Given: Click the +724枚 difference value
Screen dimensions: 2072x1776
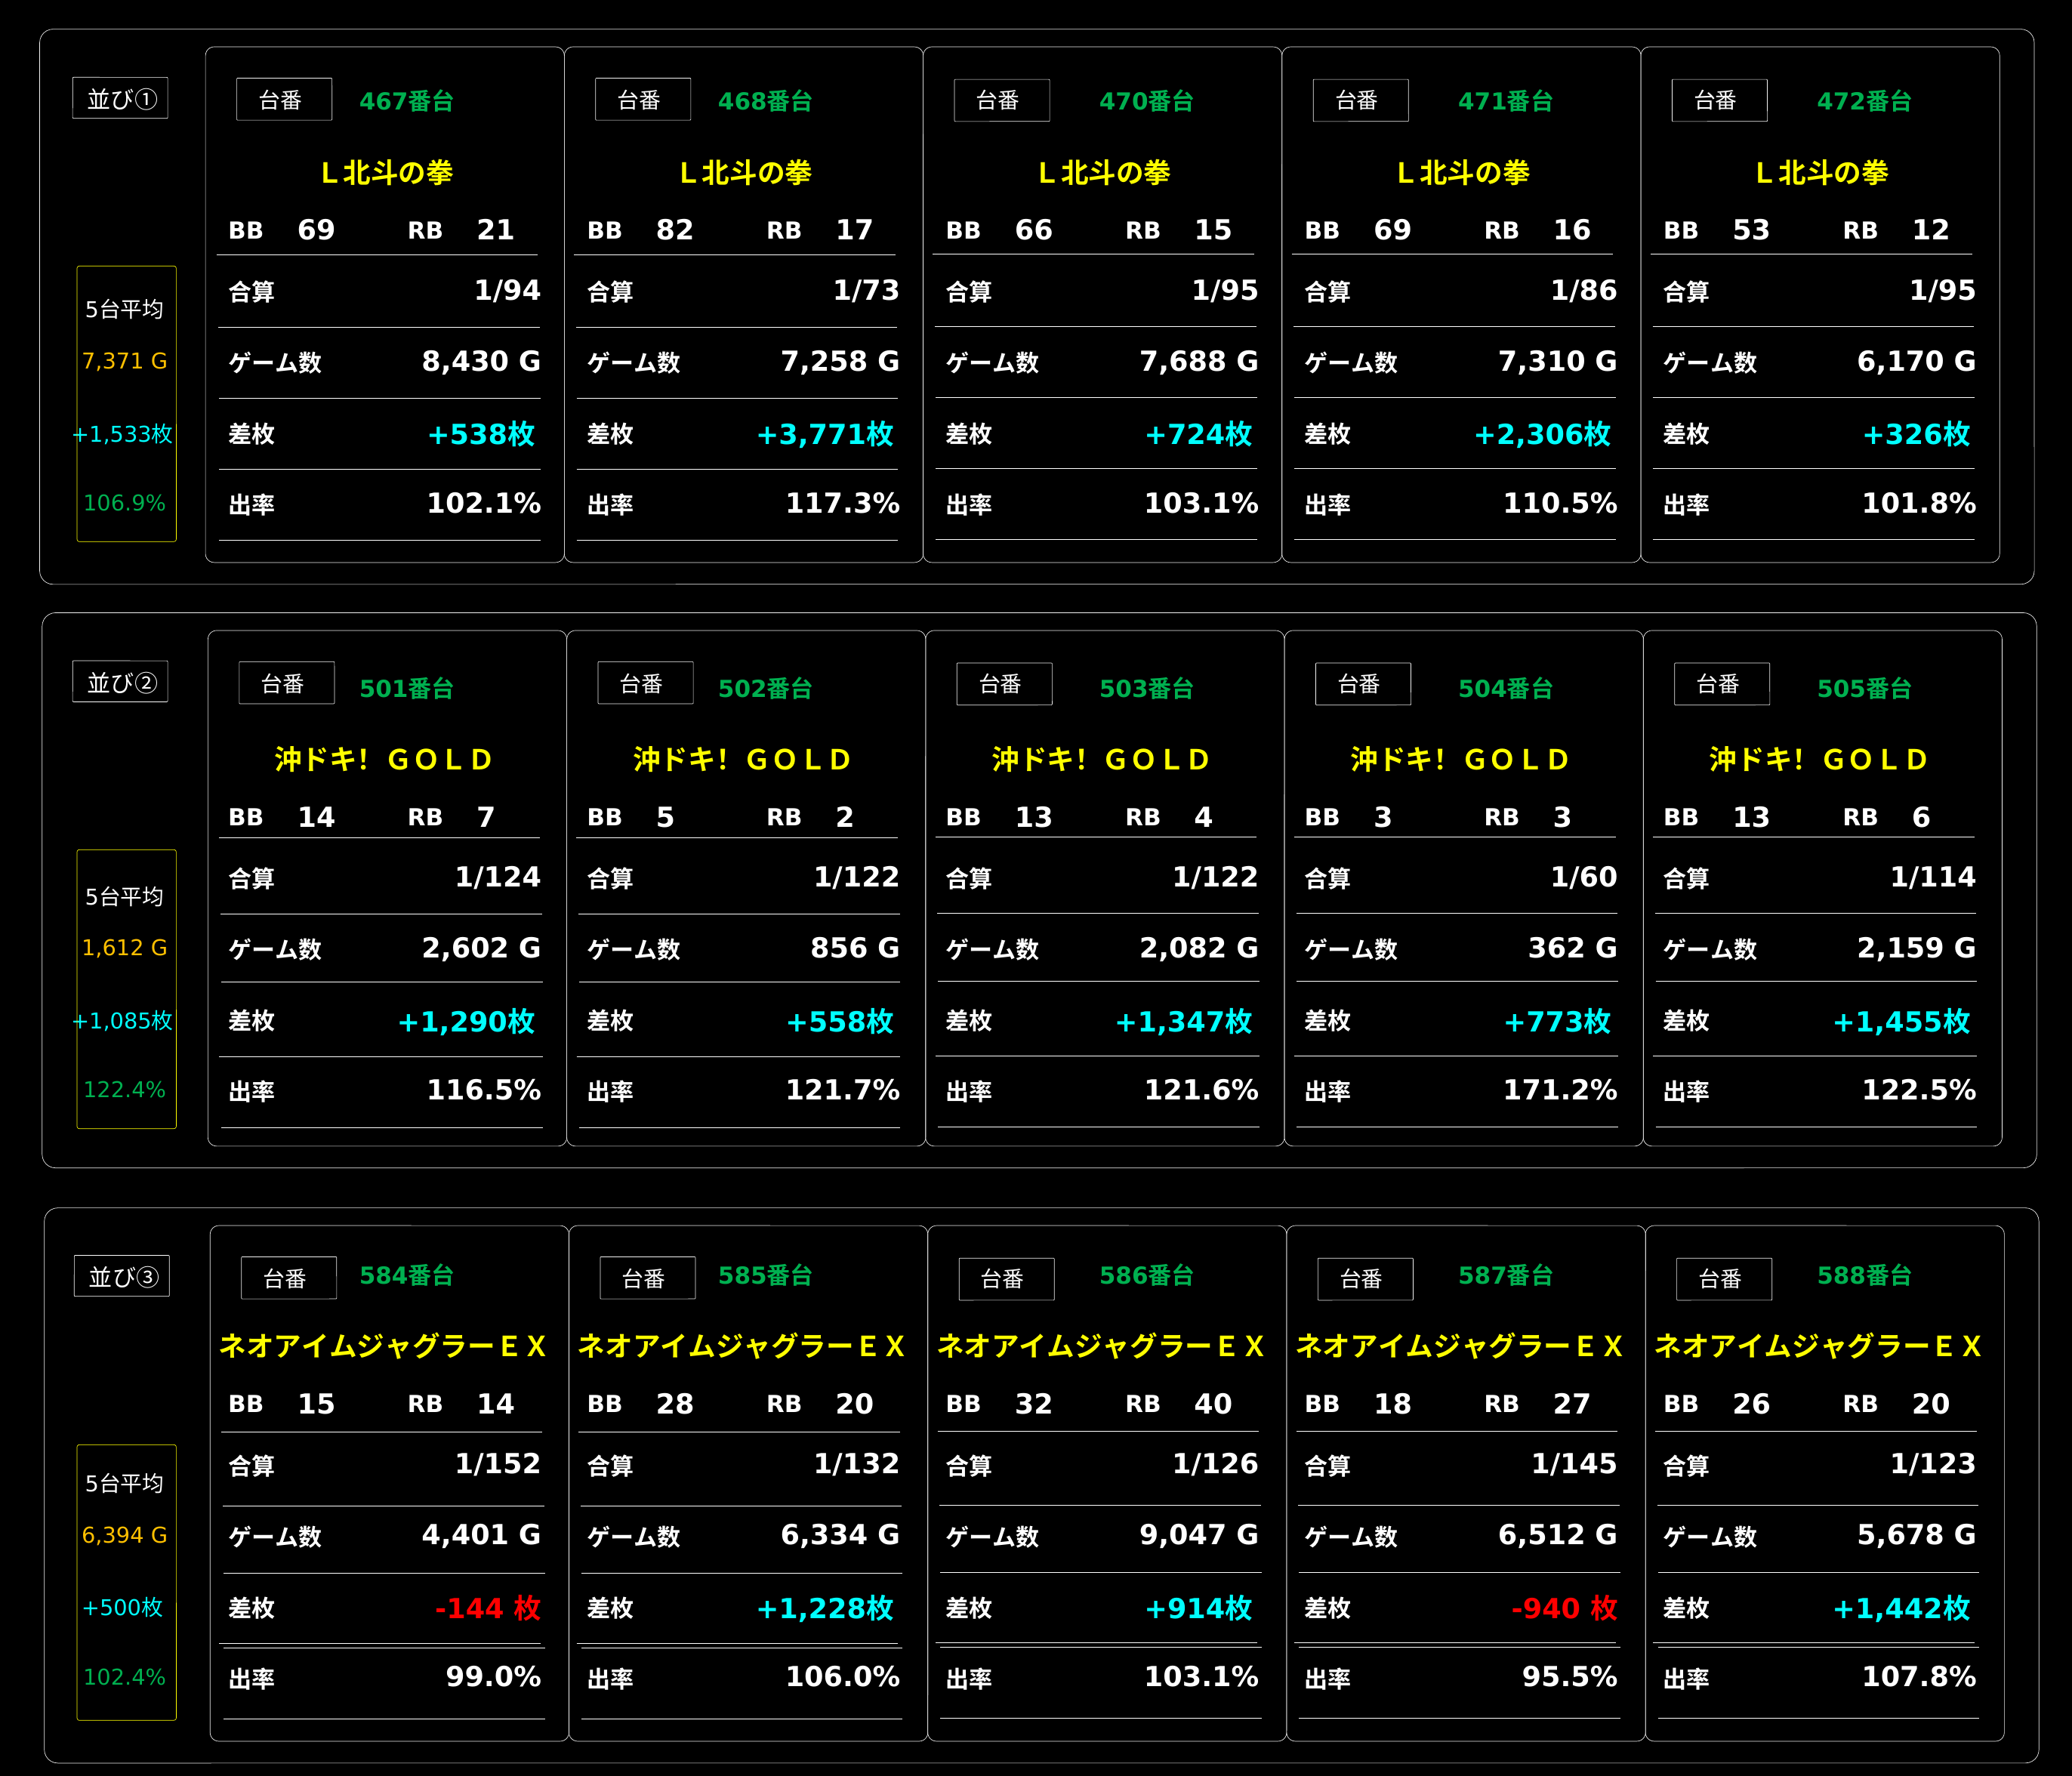Looking at the screenshot, I should (1199, 434).
